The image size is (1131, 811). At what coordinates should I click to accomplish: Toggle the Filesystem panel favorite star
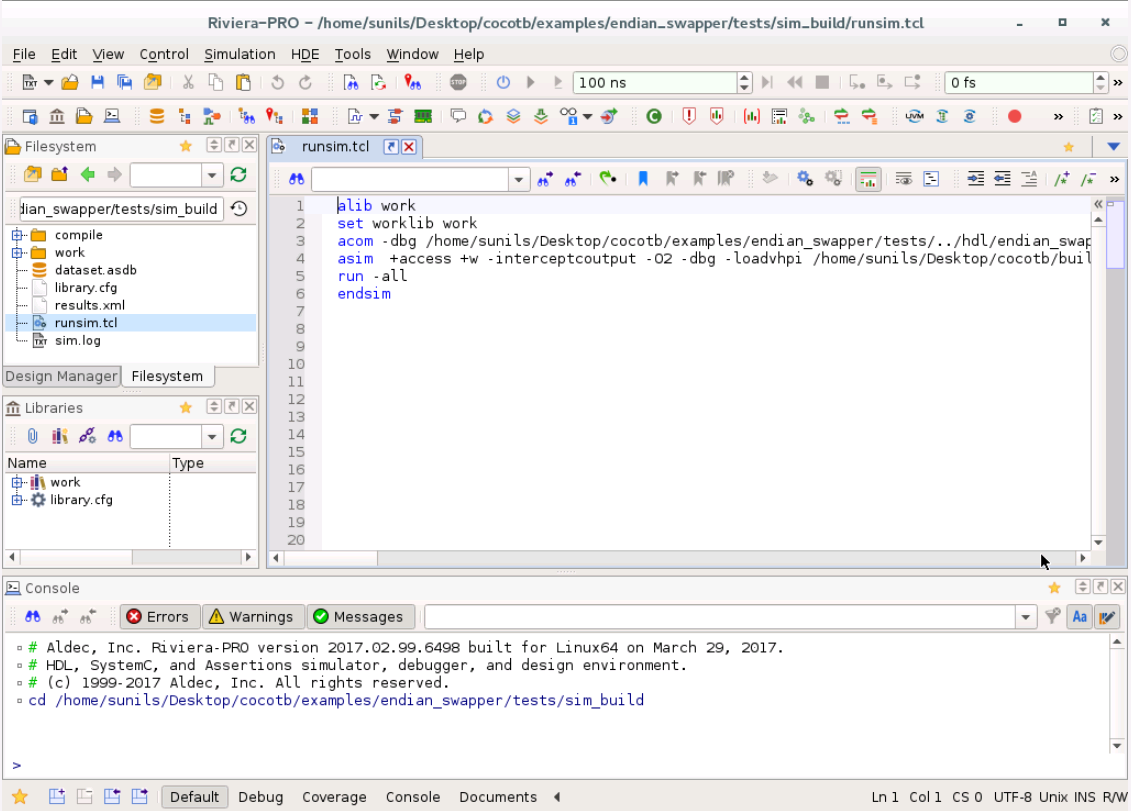pos(186,146)
